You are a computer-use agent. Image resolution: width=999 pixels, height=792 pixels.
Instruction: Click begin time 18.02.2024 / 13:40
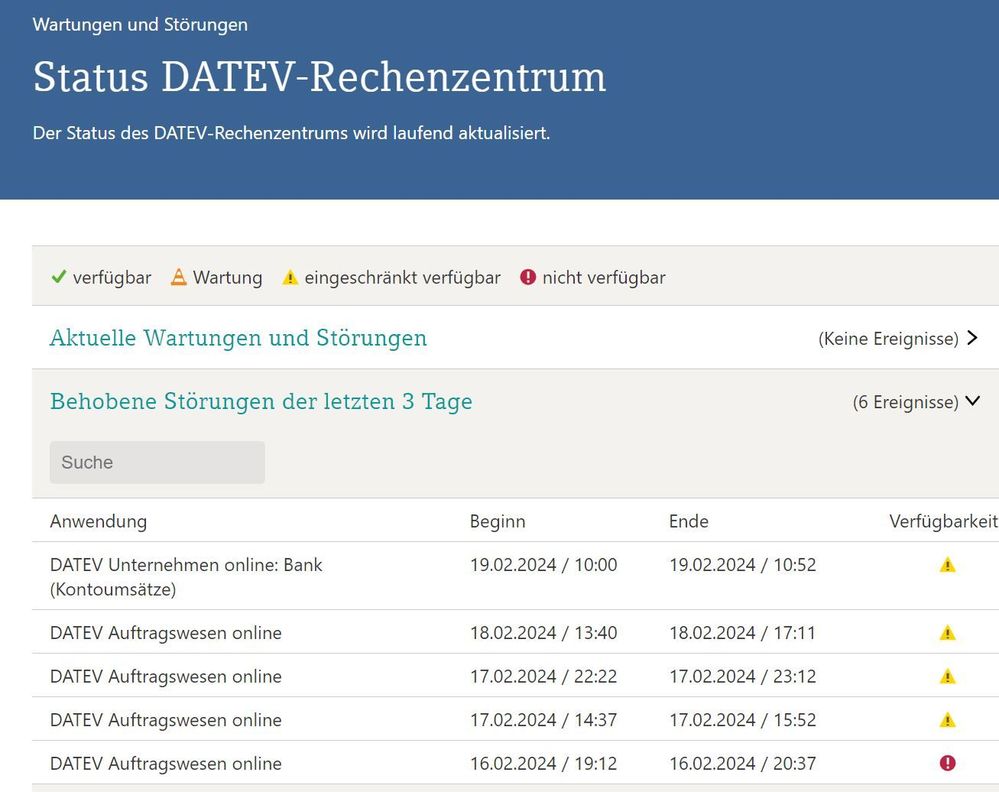click(x=543, y=633)
